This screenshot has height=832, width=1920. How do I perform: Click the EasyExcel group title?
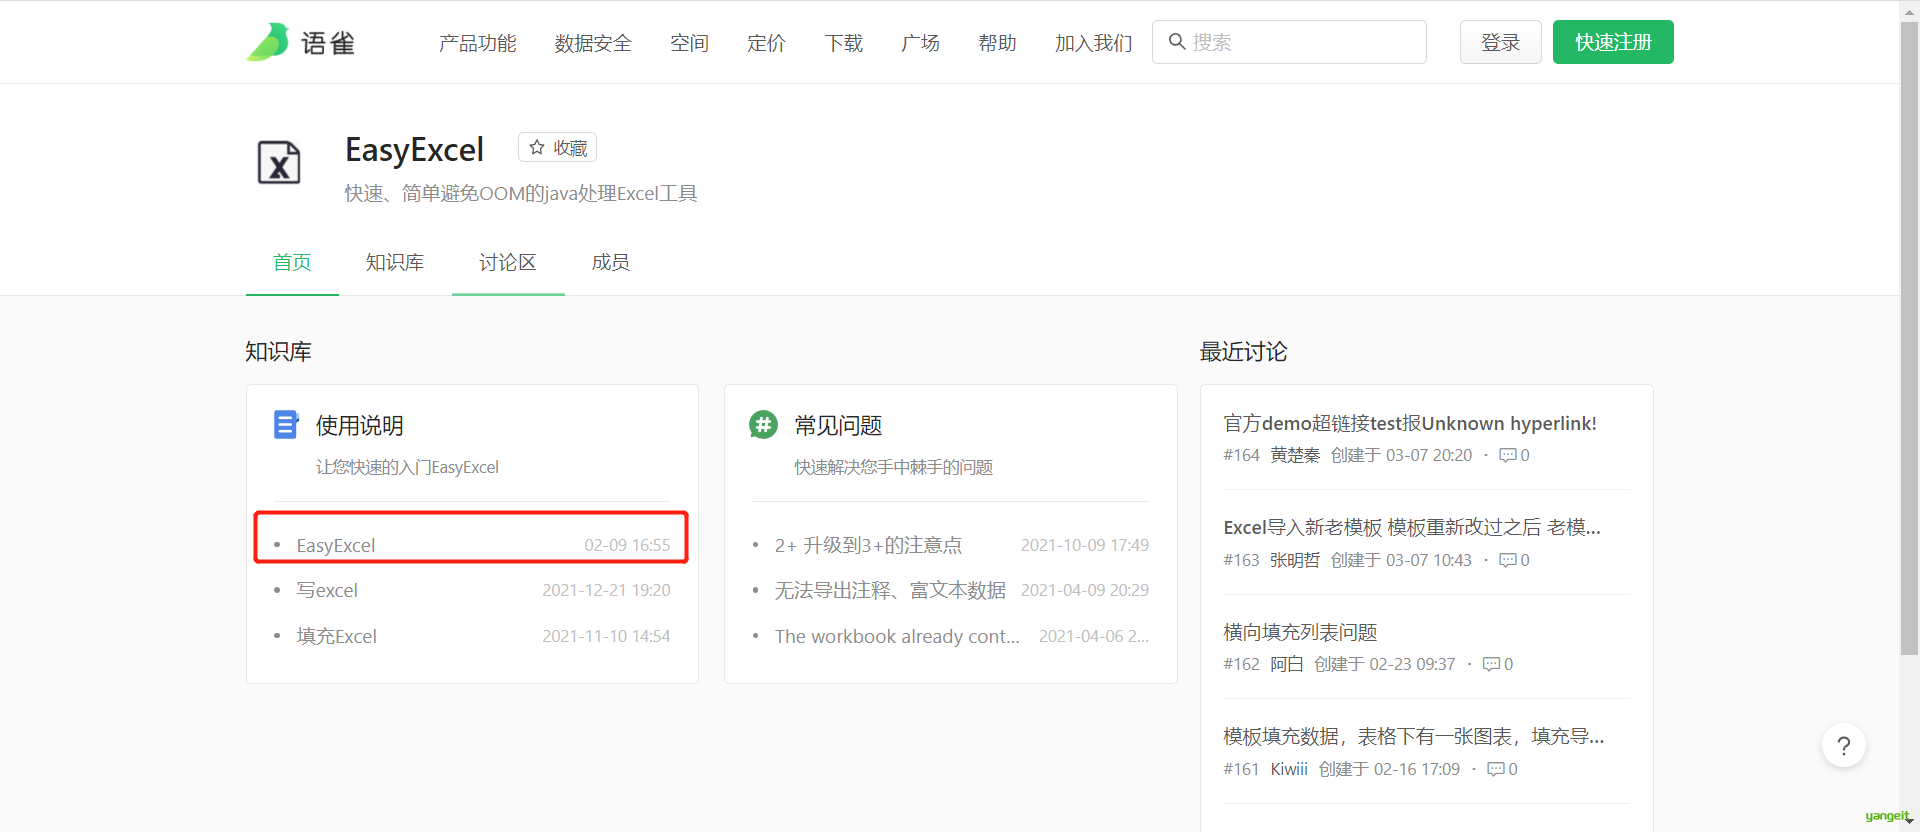click(414, 149)
